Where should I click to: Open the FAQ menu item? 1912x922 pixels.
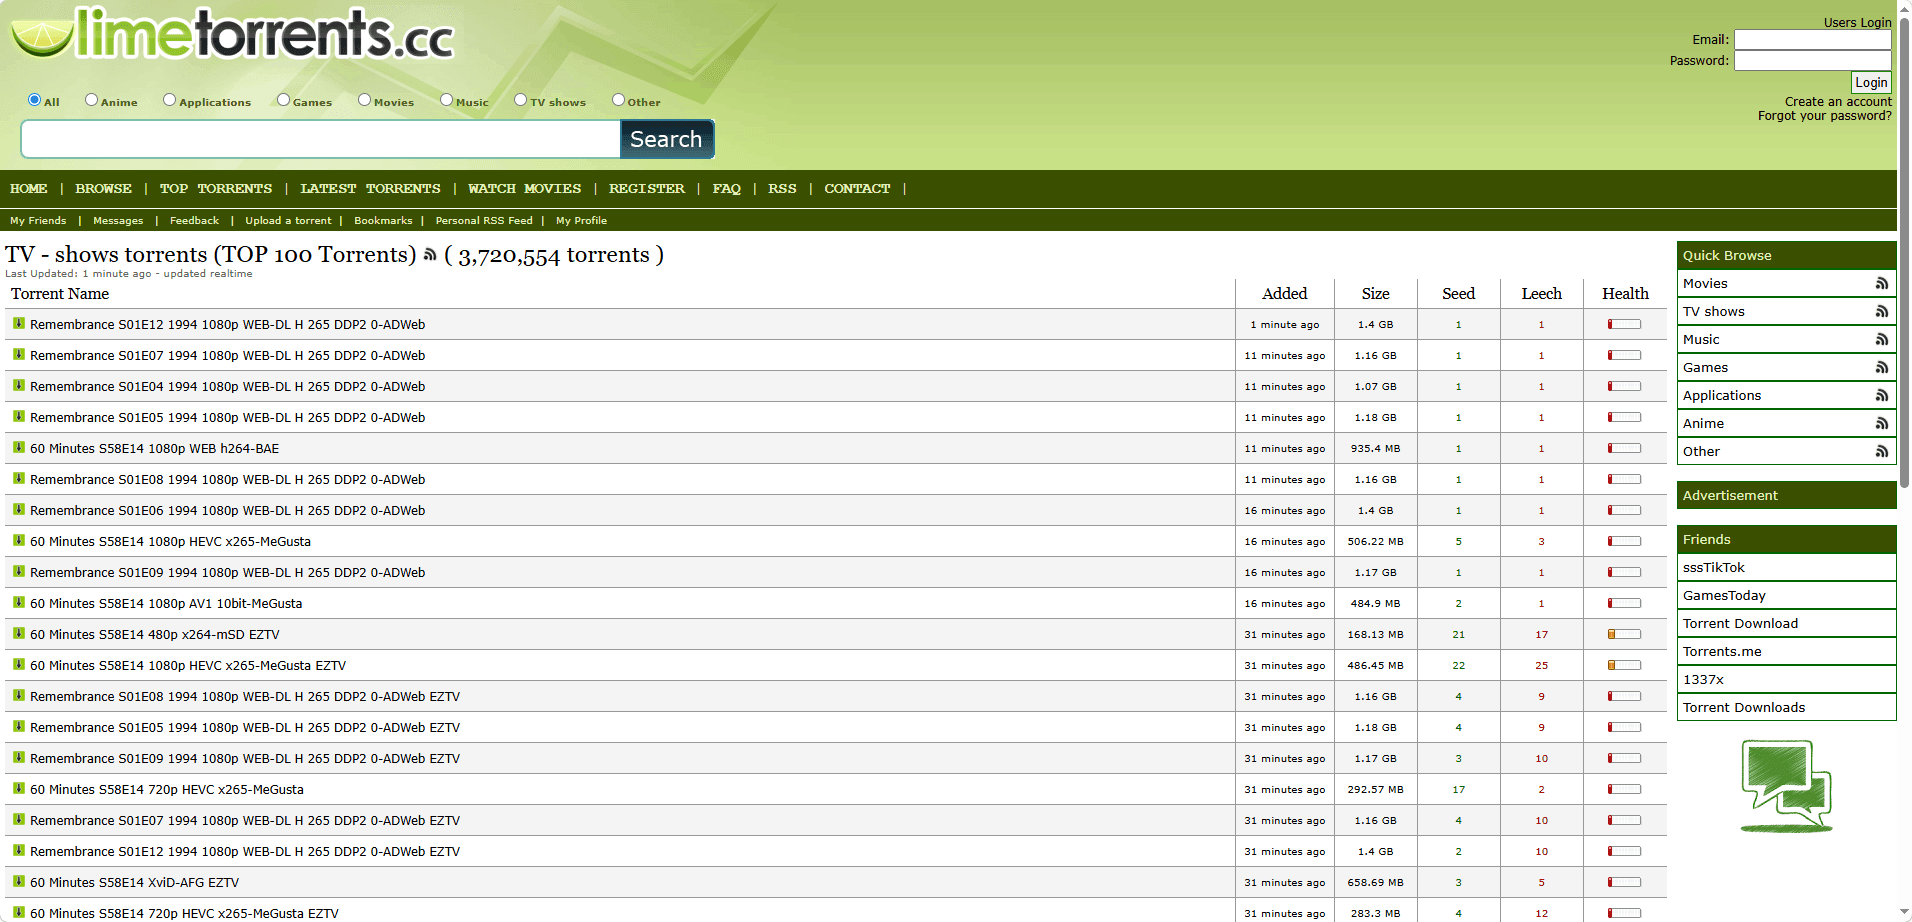click(x=726, y=189)
